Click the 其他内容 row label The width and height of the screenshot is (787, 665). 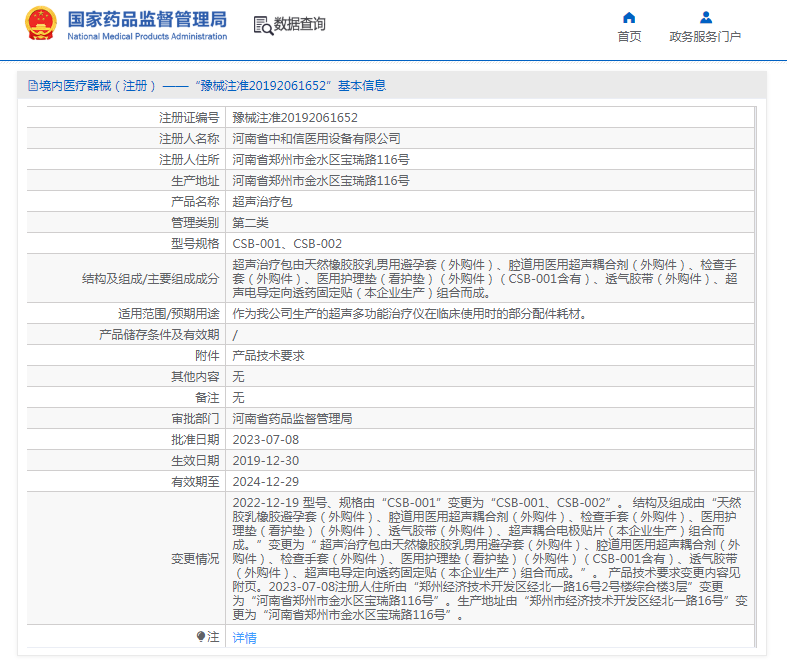pos(195,377)
